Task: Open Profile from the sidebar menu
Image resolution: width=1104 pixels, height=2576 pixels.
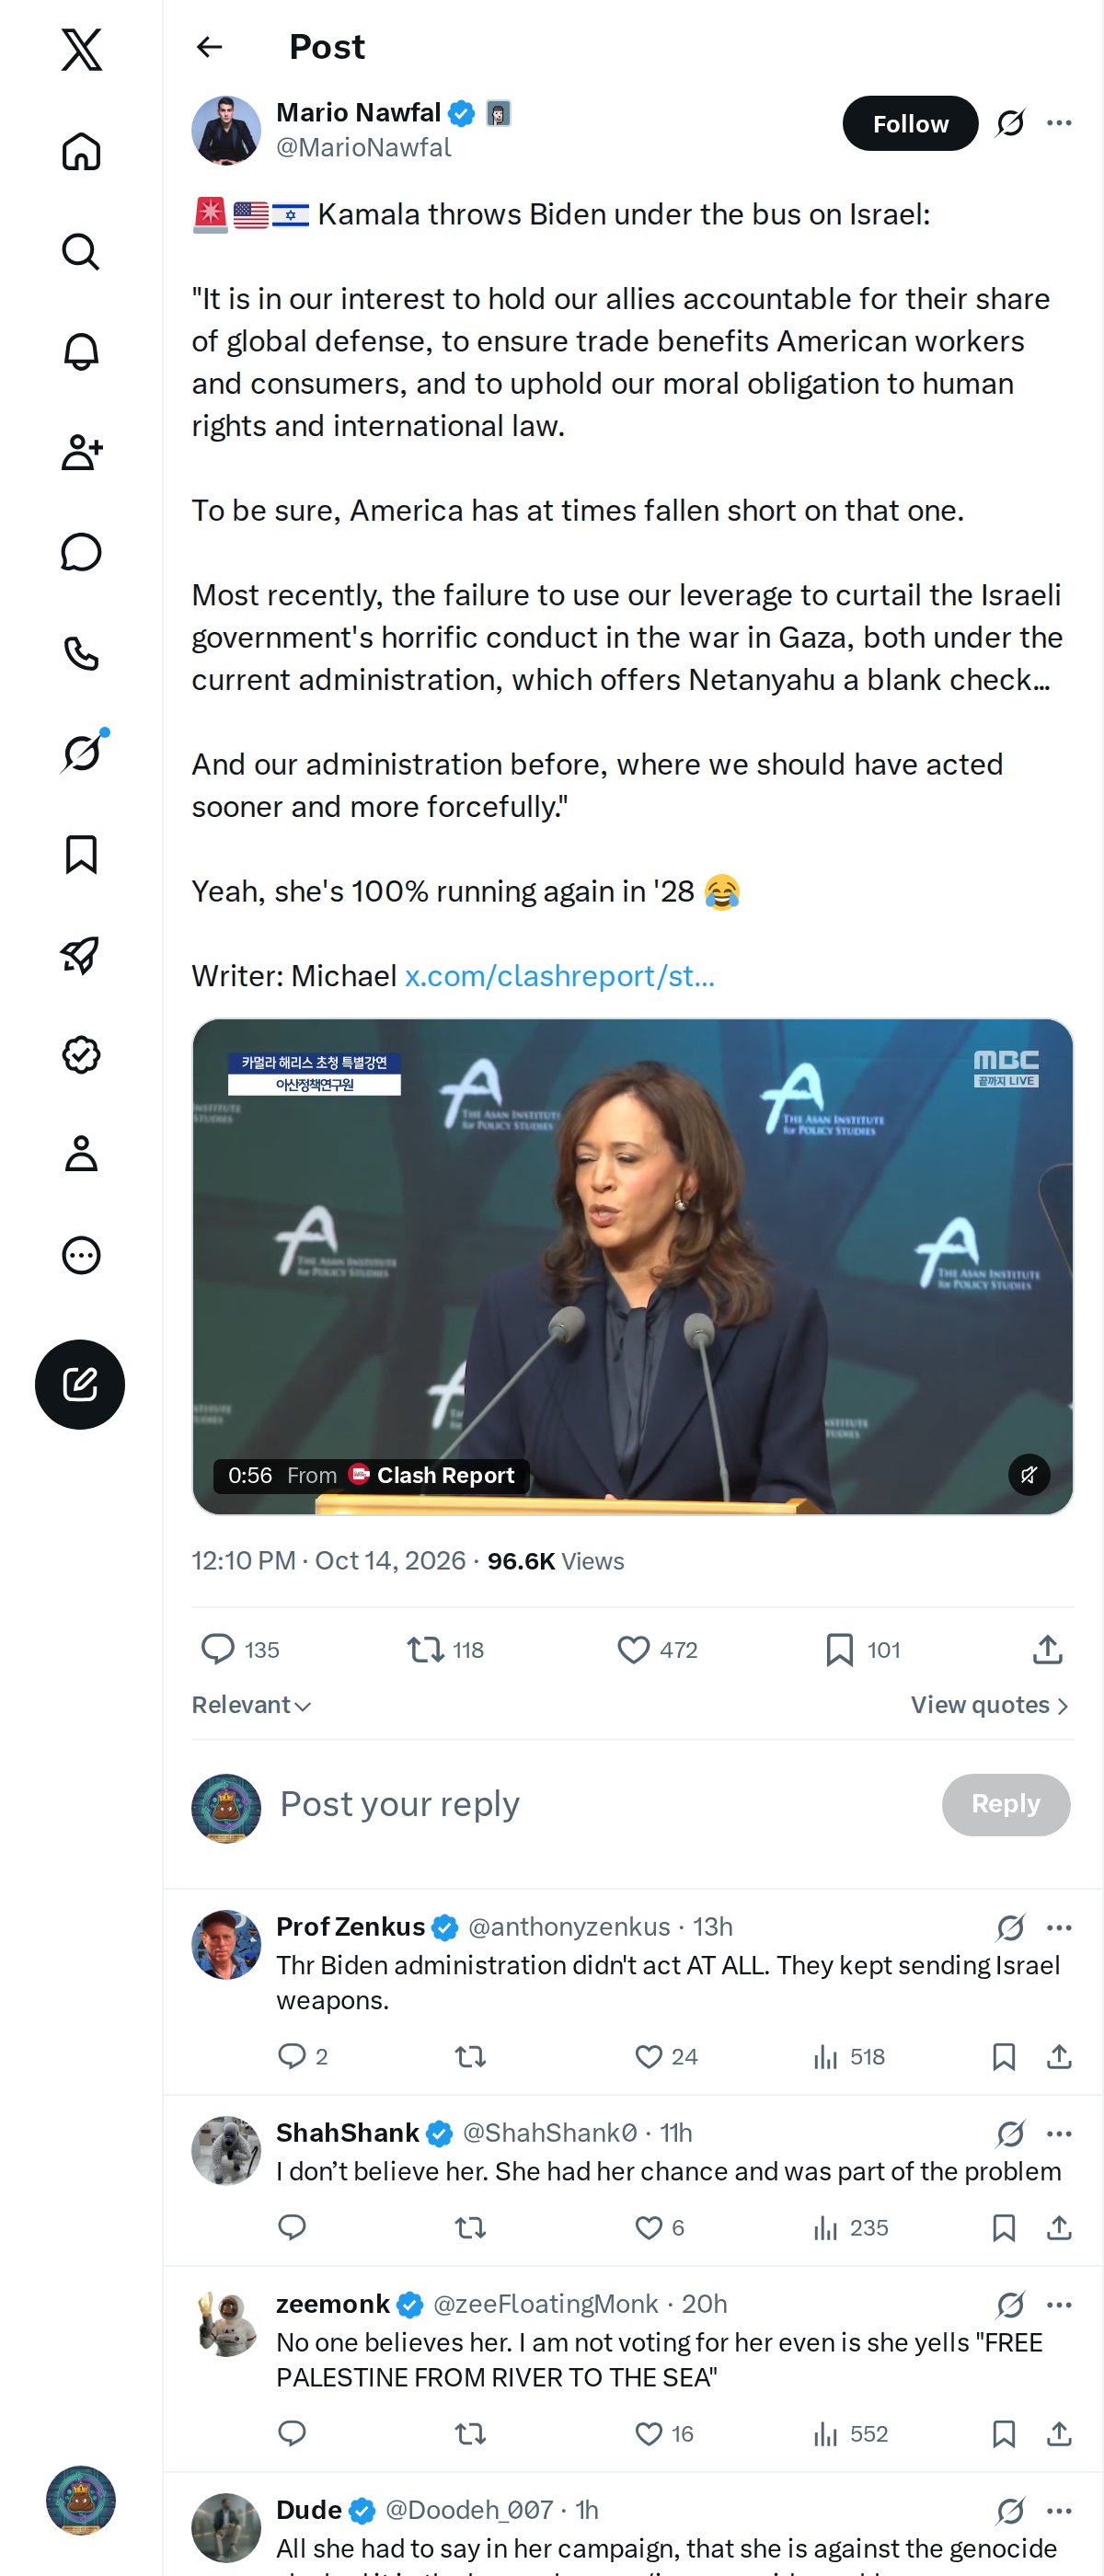Action: [x=81, y=1154]
